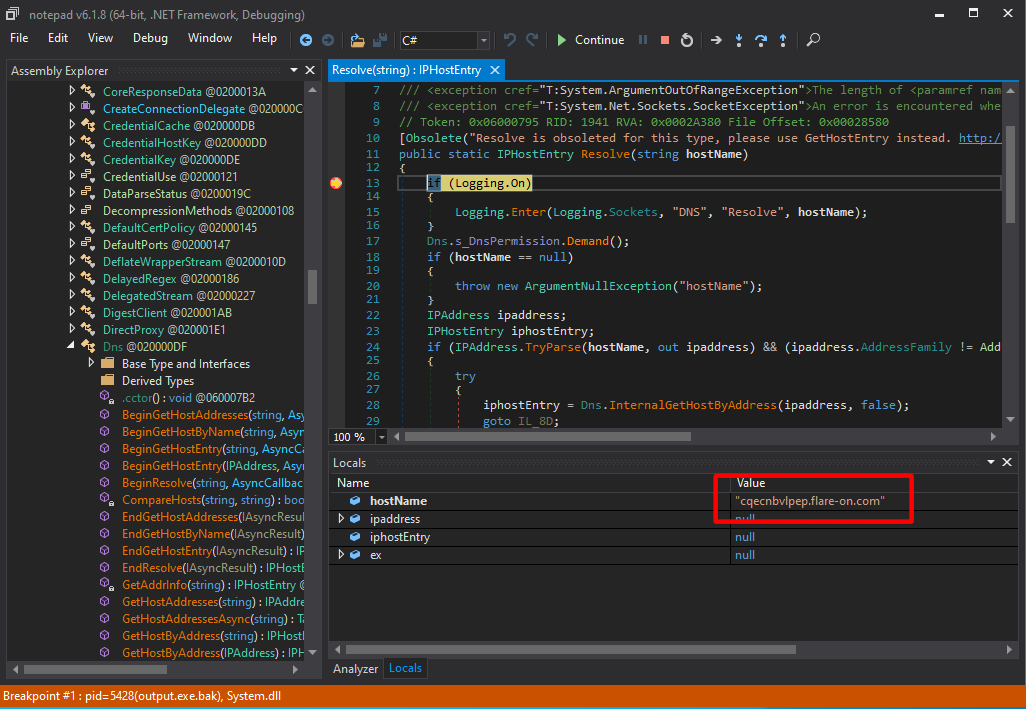Close the Locals panel
The width and height of the screenshot is (1026, 709).
coord(1007,462)
